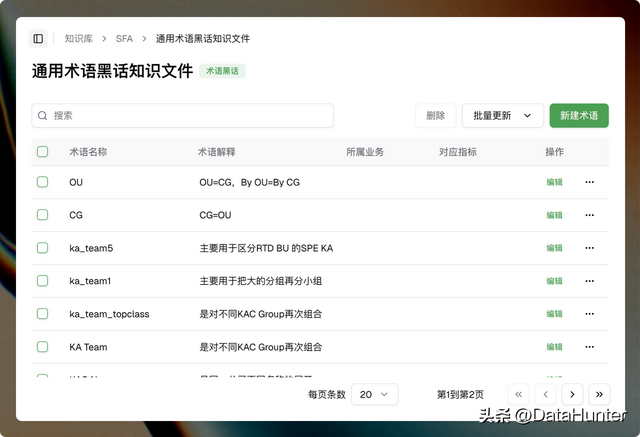Click the 术语解释 column header

(x=216, y=152)
